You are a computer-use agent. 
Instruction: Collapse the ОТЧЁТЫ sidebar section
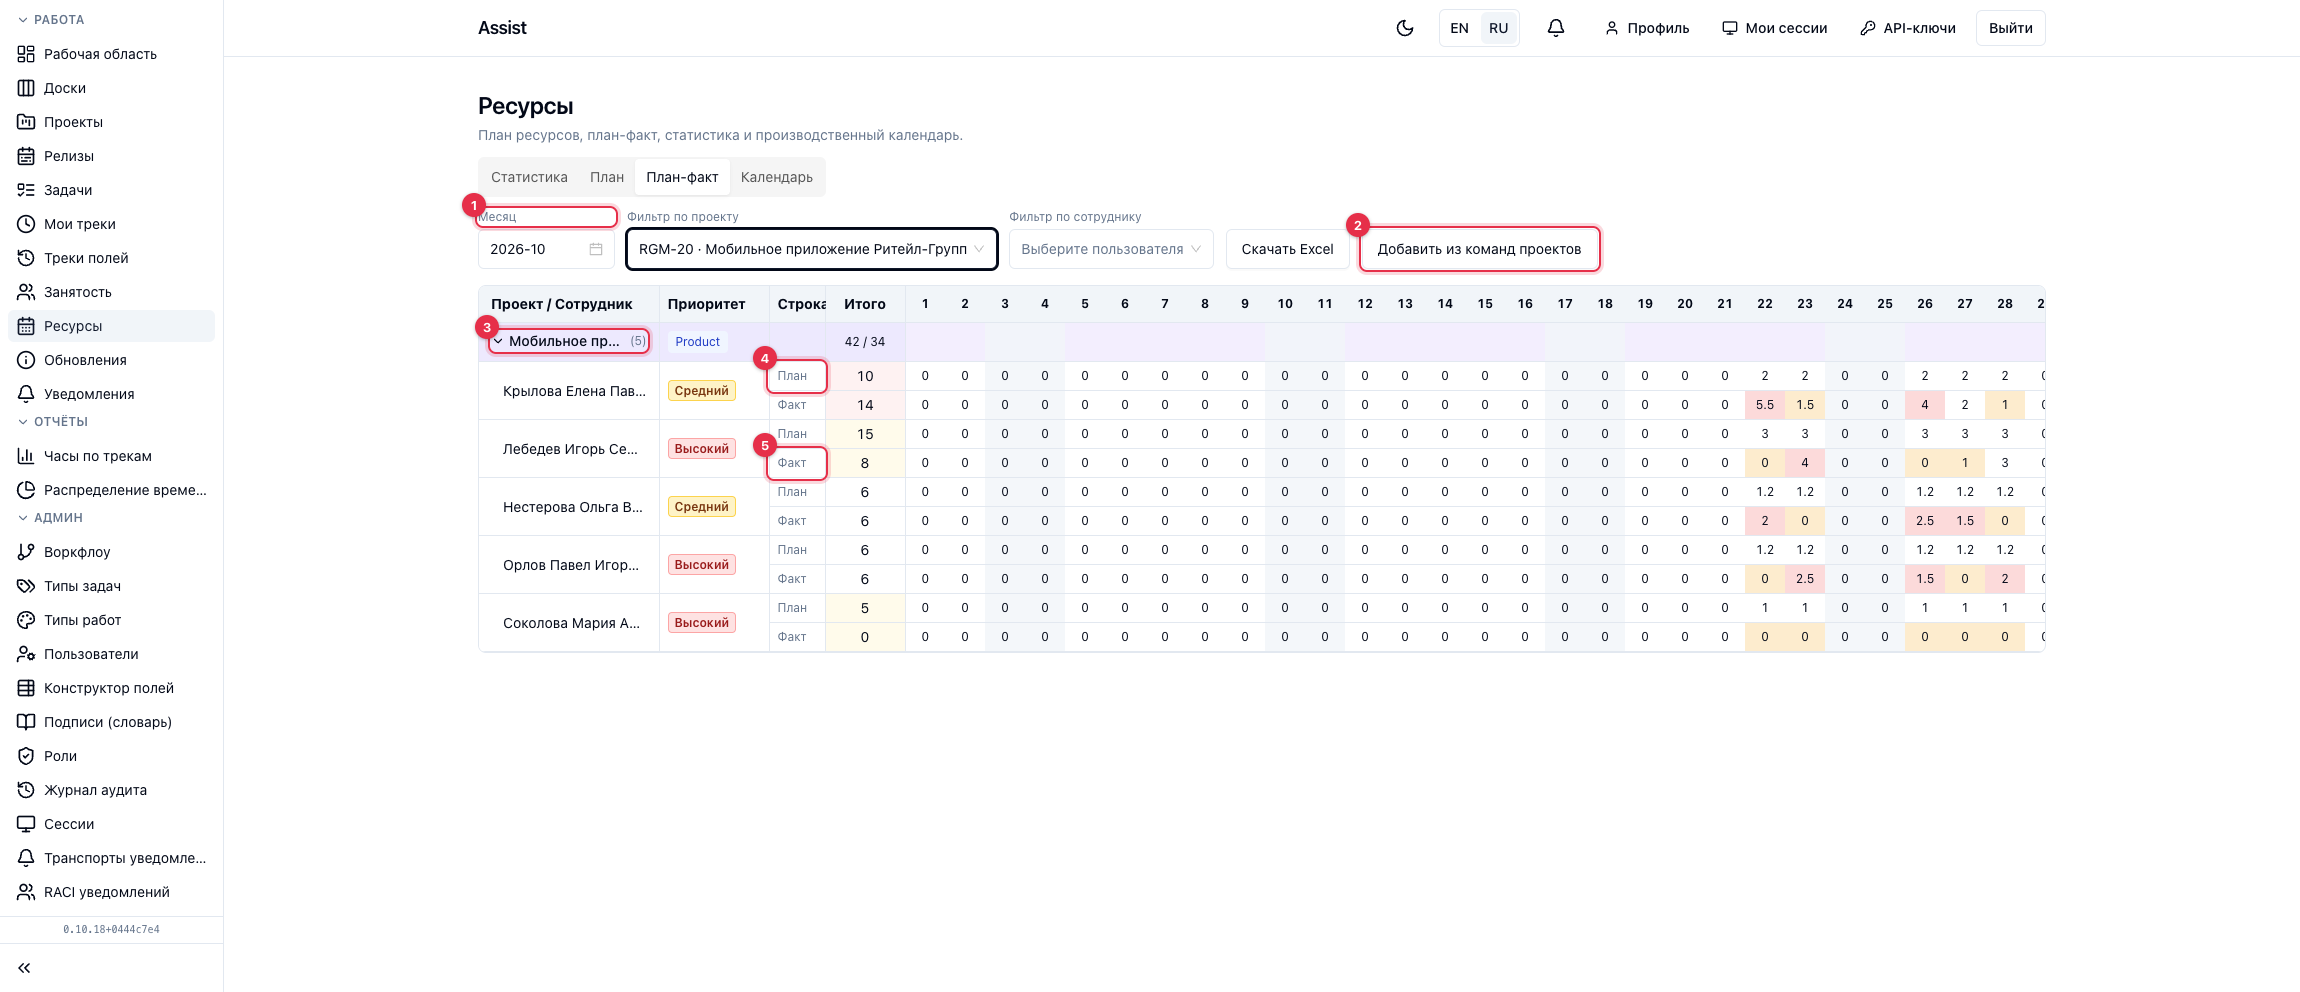tap(53, 422)
